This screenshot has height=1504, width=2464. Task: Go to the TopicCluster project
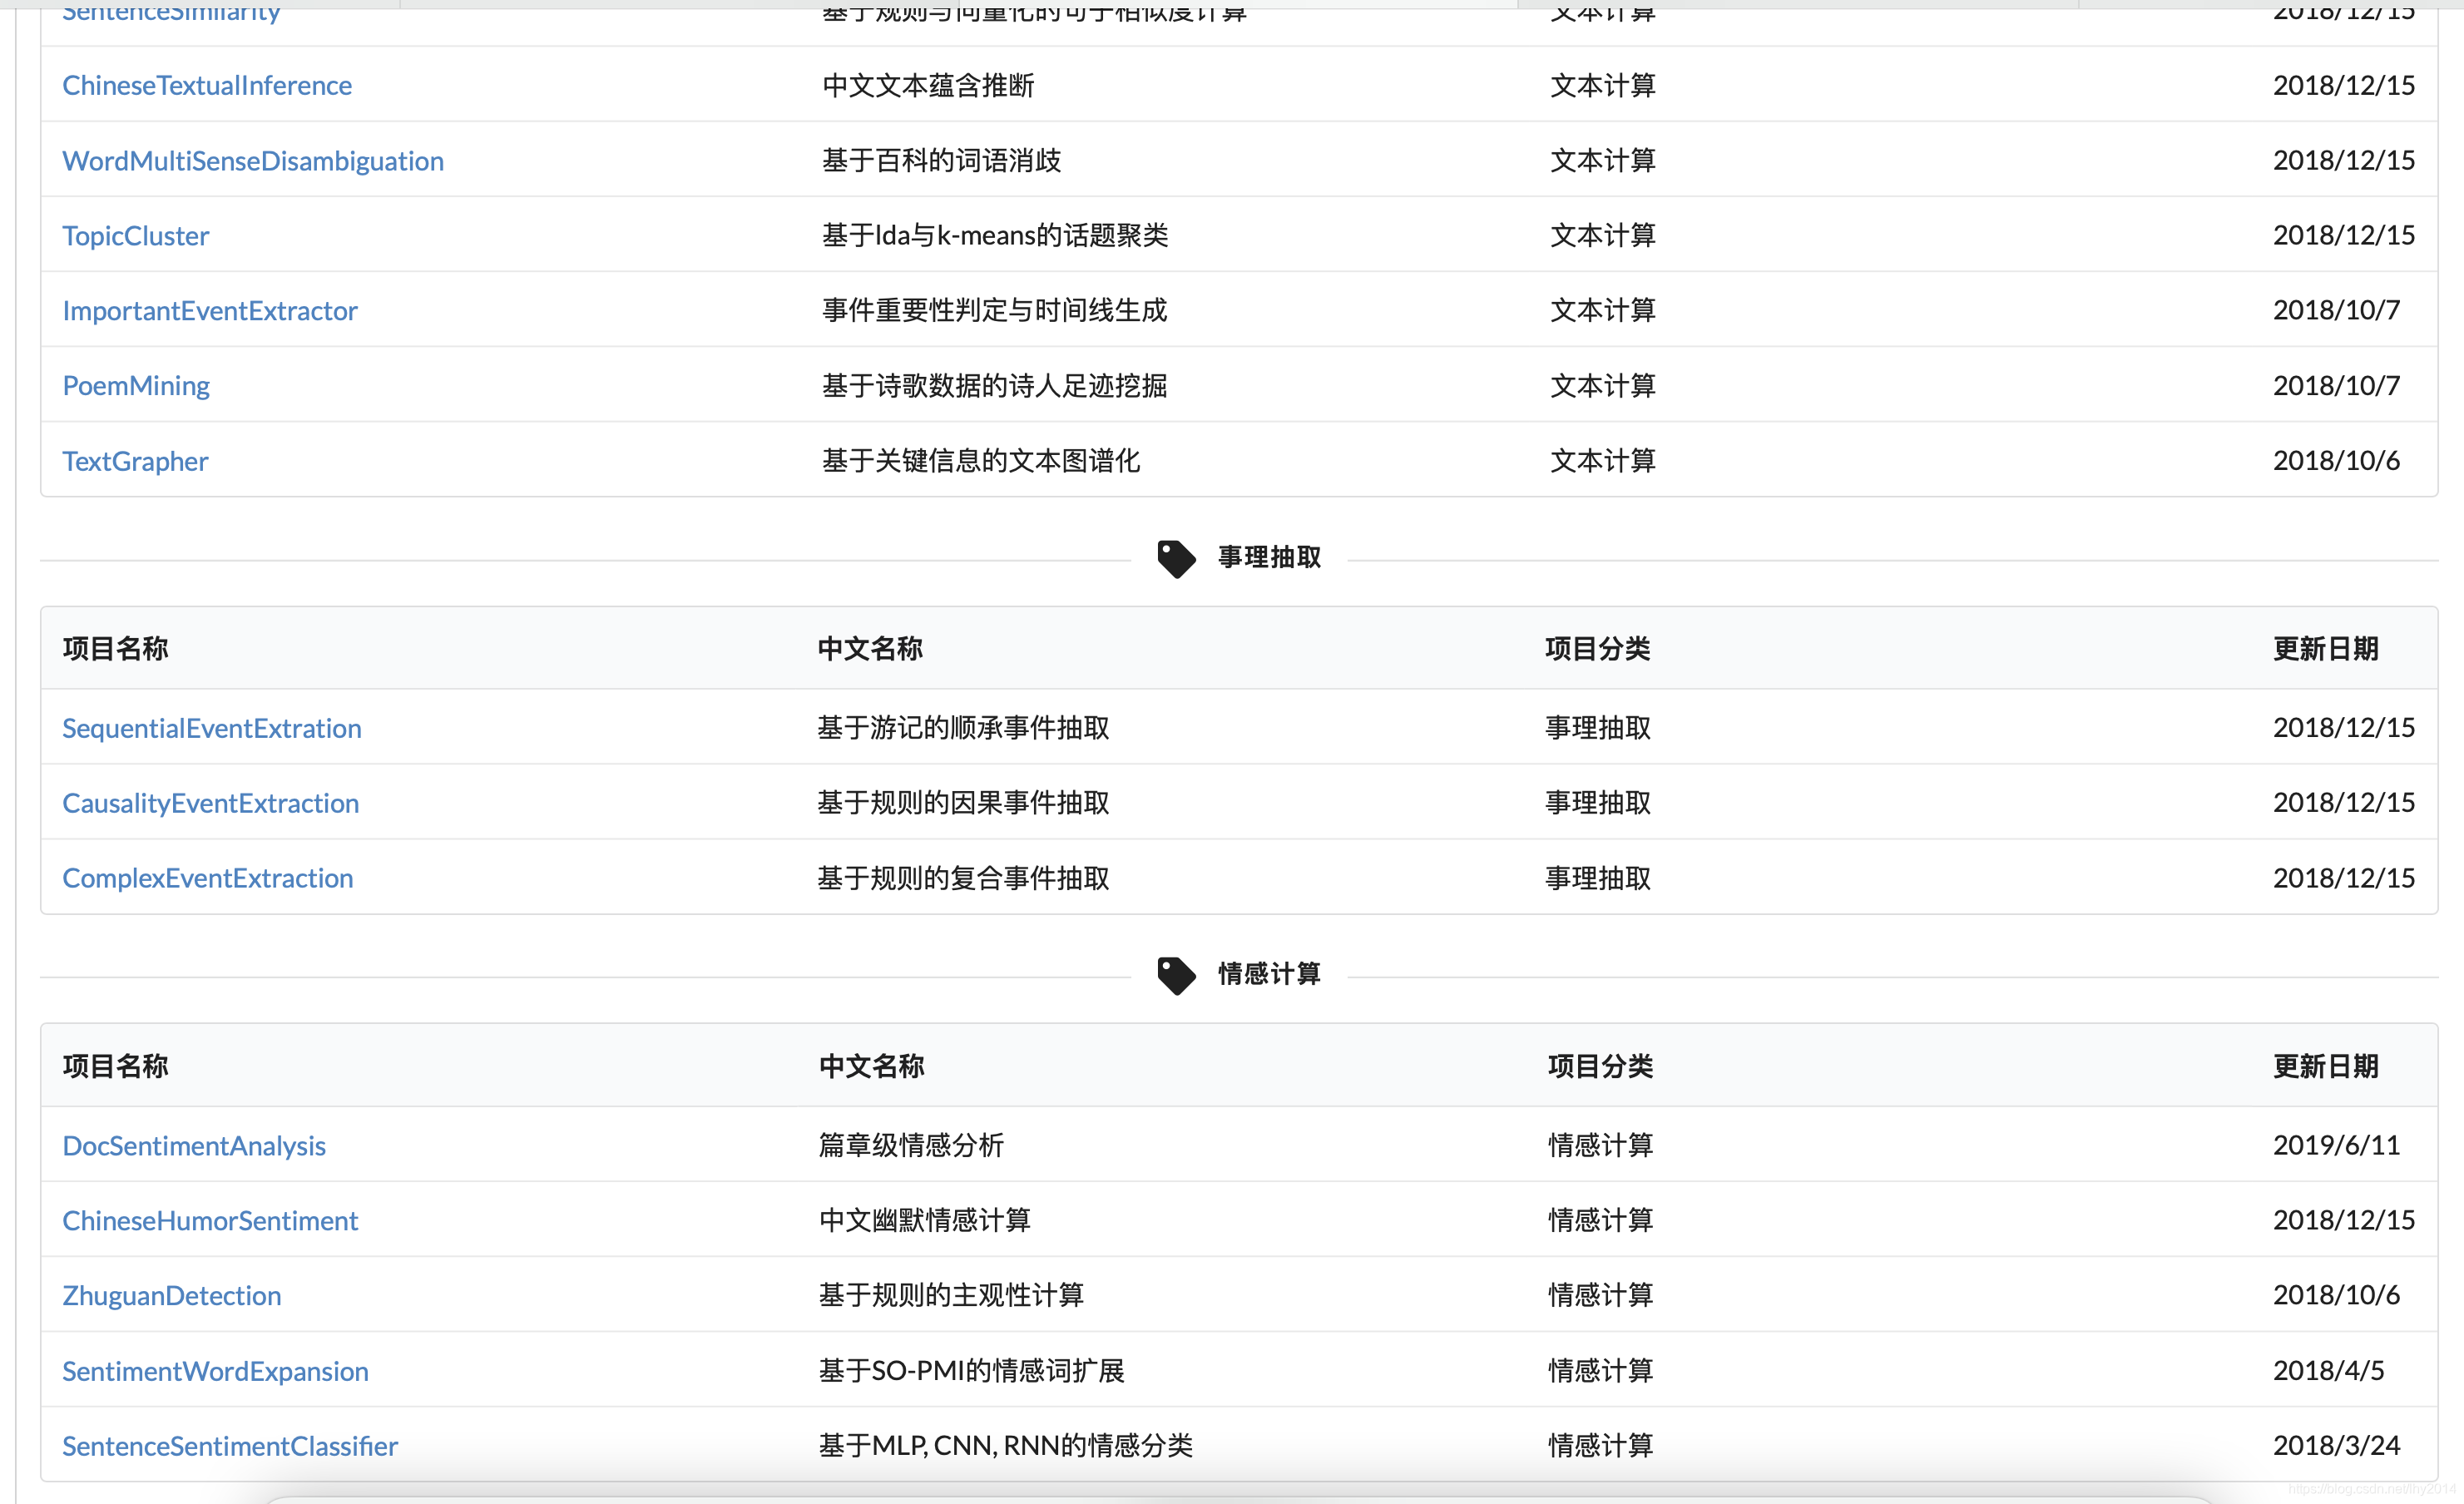136,236
